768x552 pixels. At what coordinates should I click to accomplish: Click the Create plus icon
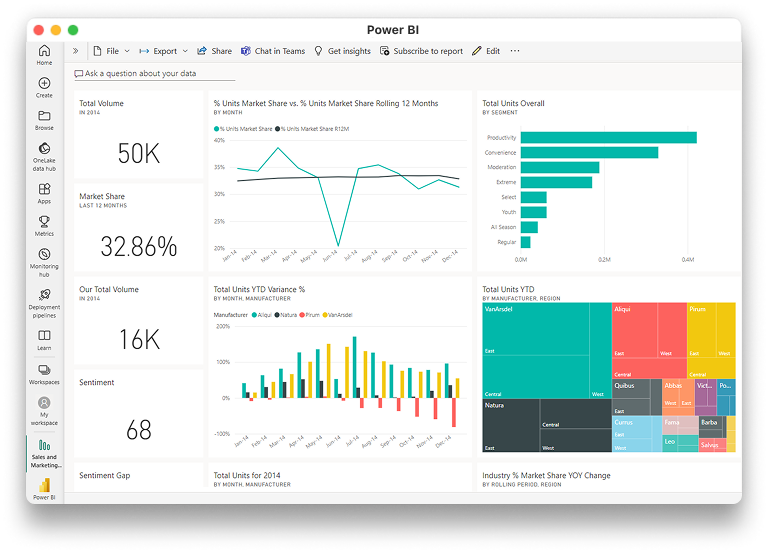coord(44,83)
